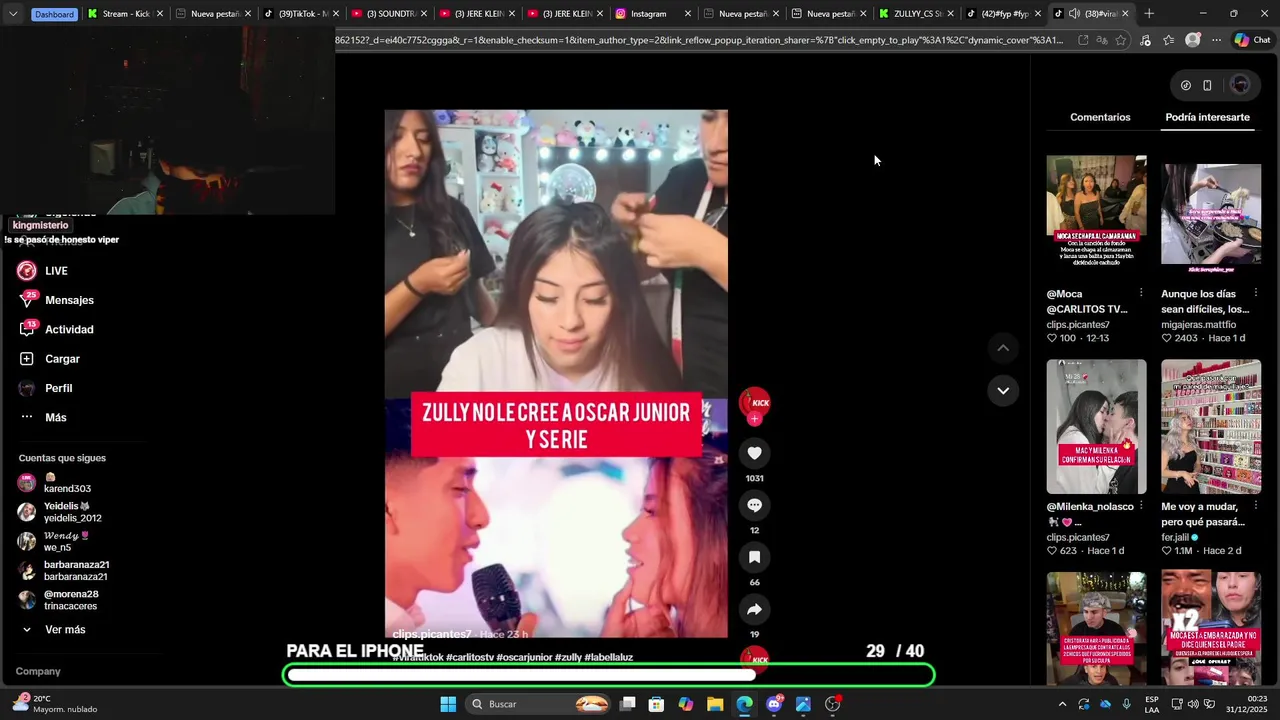Switch to Podría interesarte tab
Viewport: 1280px width, 720px height.
(1207, 117)
